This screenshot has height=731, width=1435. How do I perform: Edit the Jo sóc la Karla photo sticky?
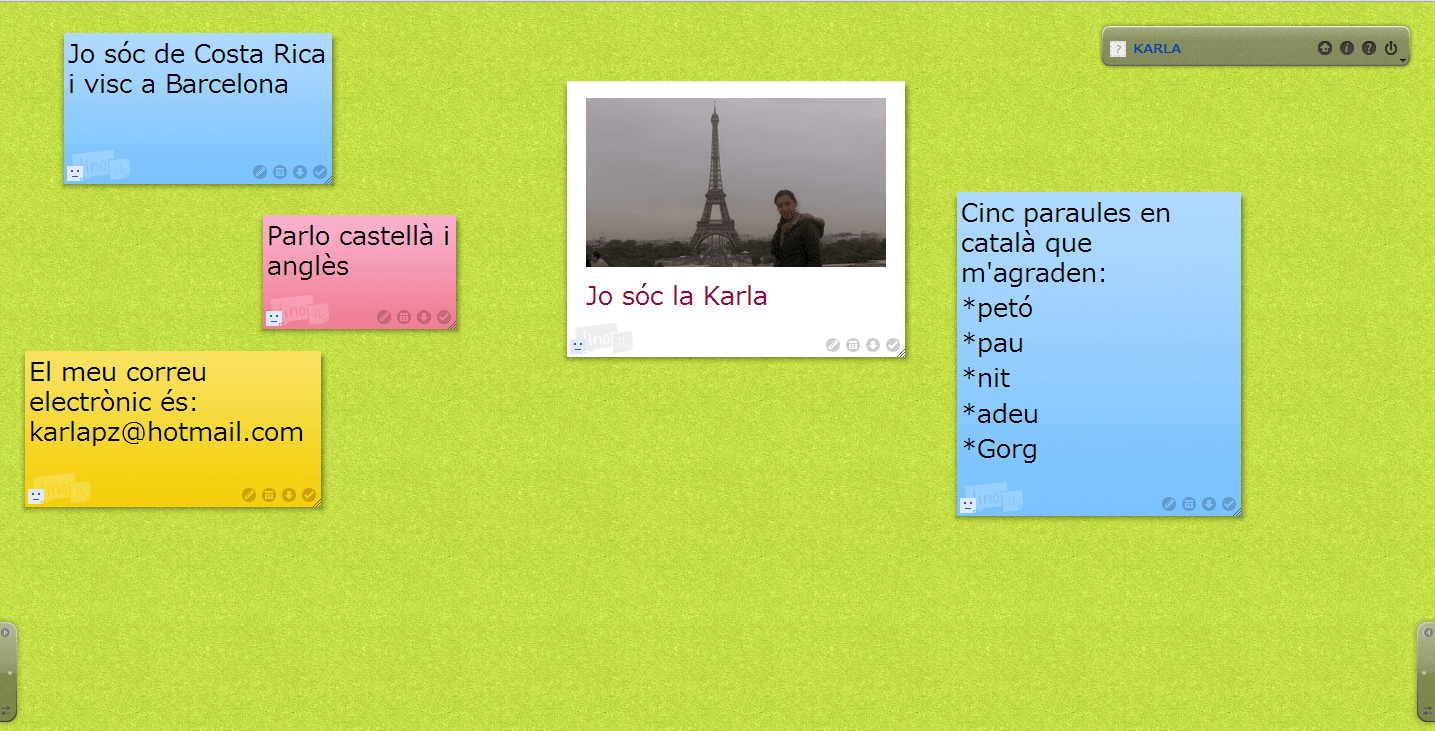pyautogui.click(x=833, y=345)
